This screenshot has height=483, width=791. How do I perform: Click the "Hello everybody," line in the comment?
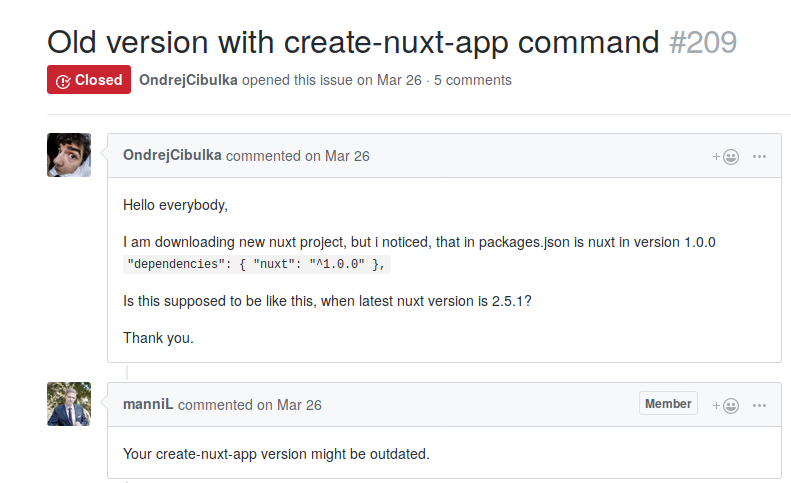click(176, 205)
